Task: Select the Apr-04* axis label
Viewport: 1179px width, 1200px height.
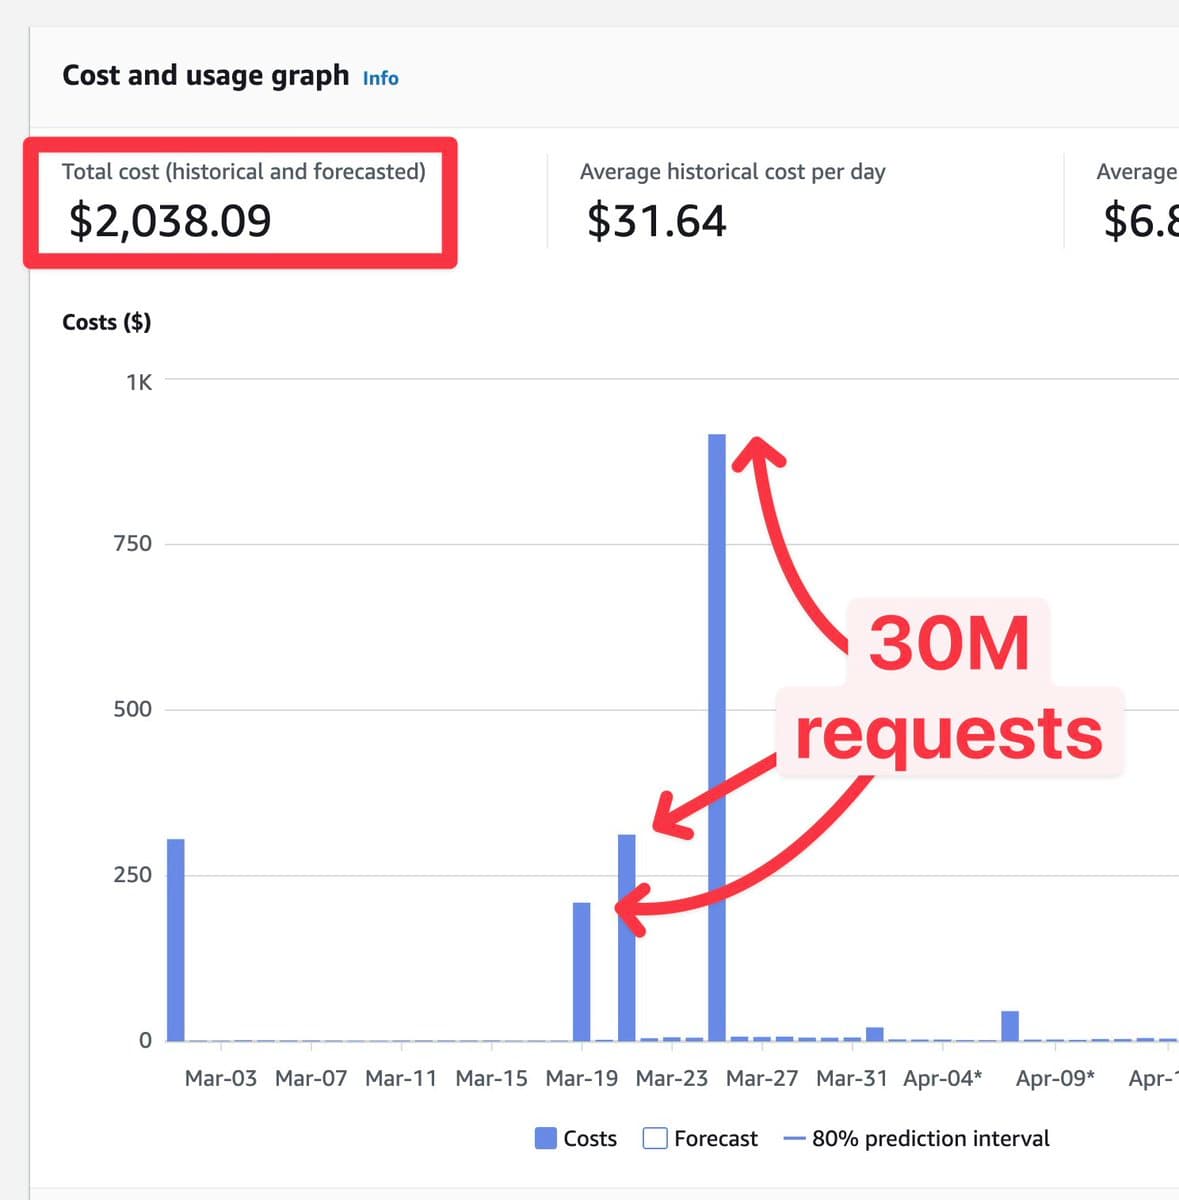Action: (943, 1079)
